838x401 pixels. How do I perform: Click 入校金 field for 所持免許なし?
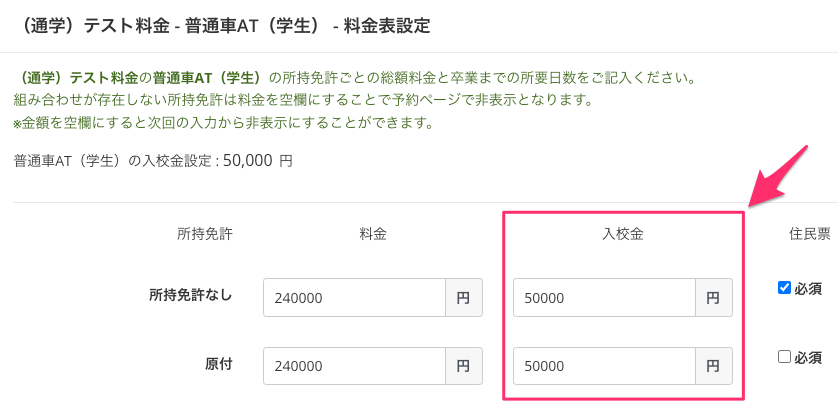tap(604, 298)
